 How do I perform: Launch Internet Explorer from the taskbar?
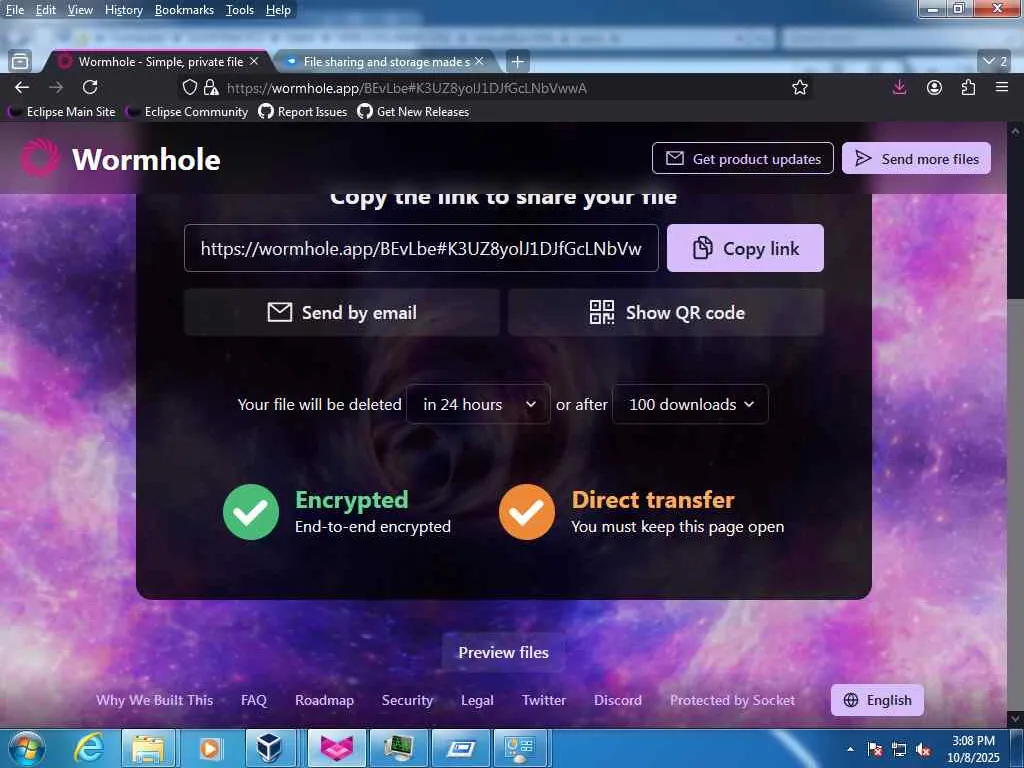88,748
